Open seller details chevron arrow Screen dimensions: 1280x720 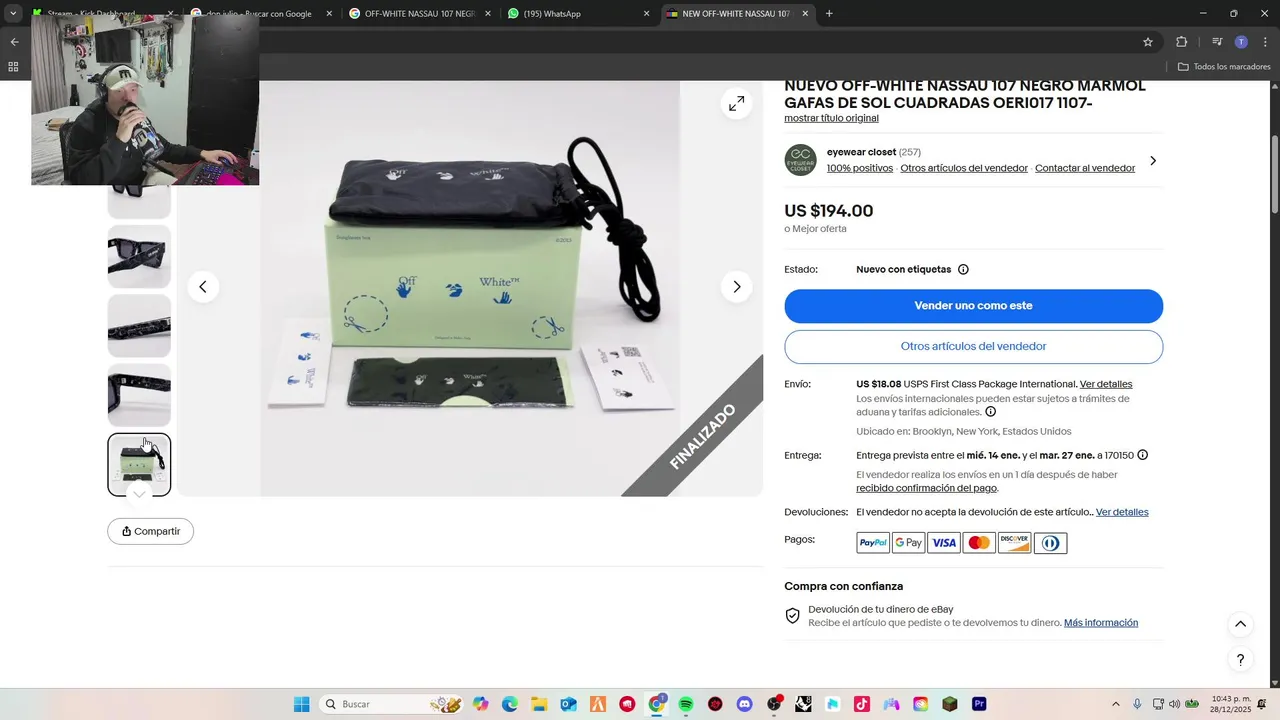pos(1152,161)
